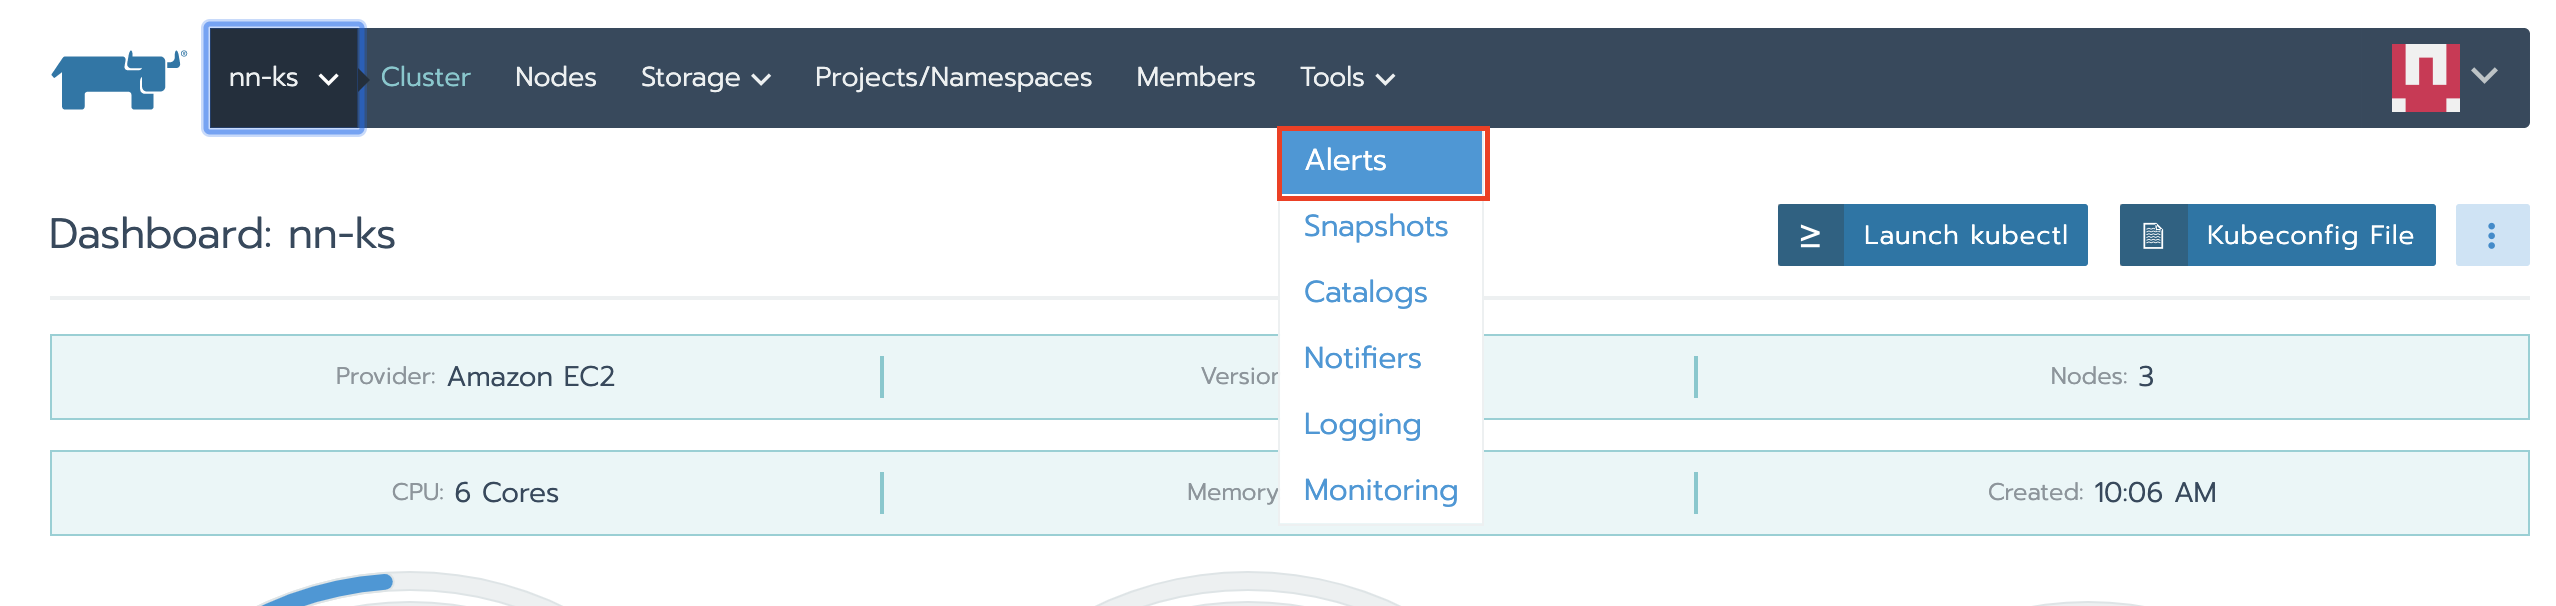Image resolution: width=2556 pixels, height=606 pixels.
Task: Open the nn-ks cluster selector dropdown
Action: coord(284,78)
